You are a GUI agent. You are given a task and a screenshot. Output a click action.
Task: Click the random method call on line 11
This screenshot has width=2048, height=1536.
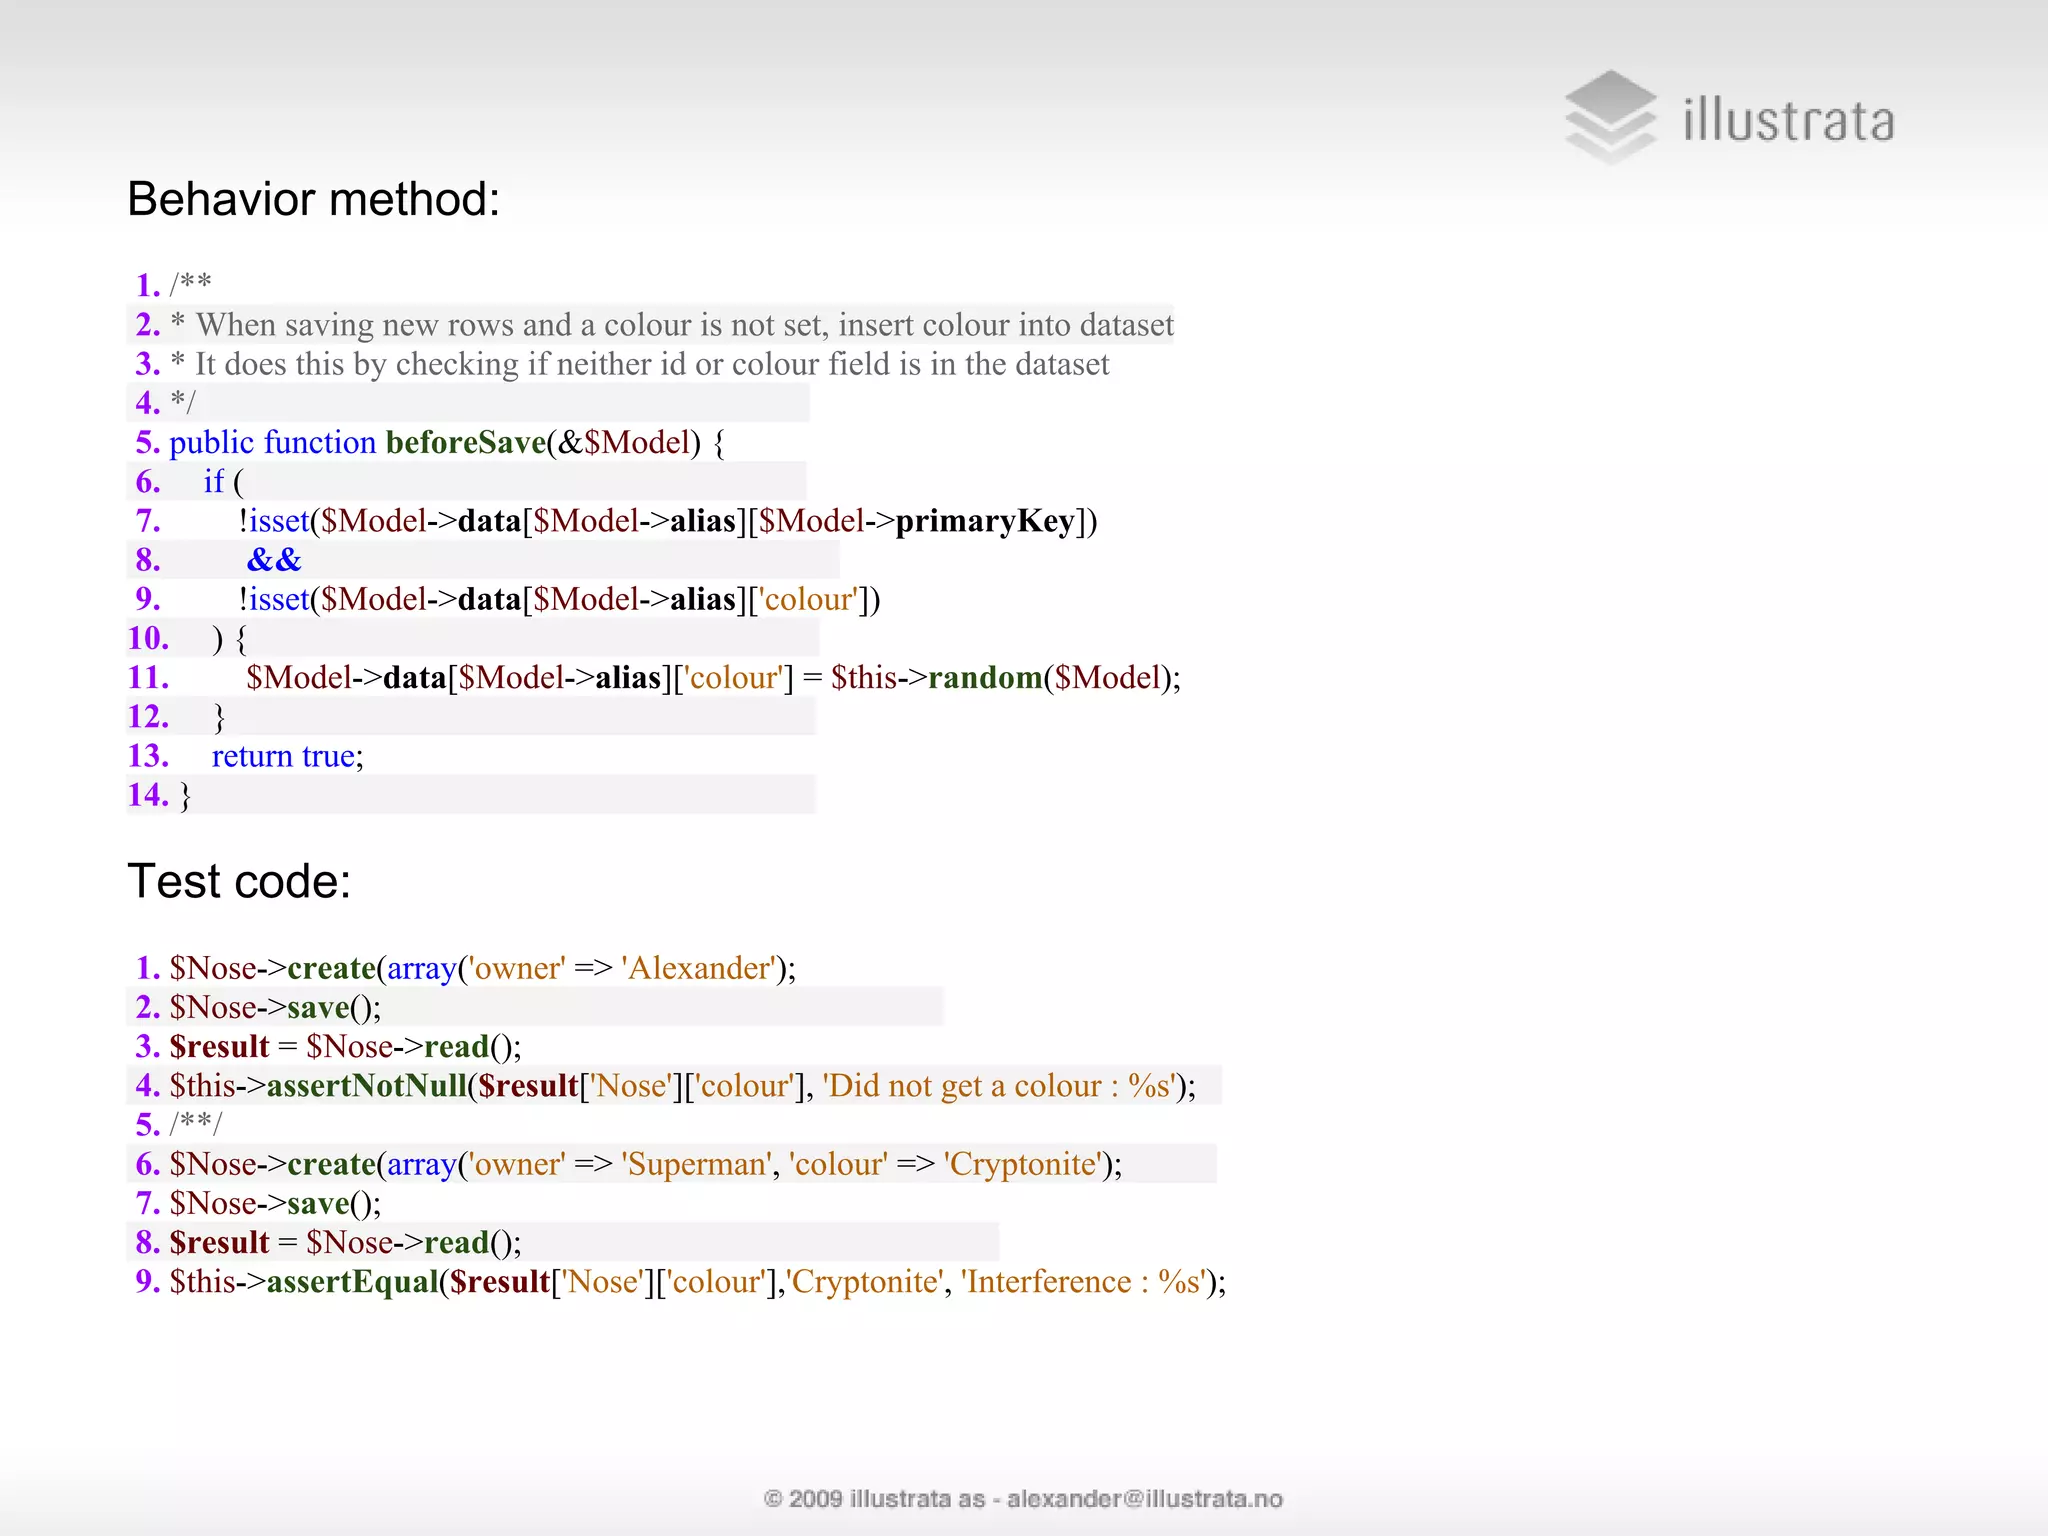pyautogui.click(x=984, y=678)
